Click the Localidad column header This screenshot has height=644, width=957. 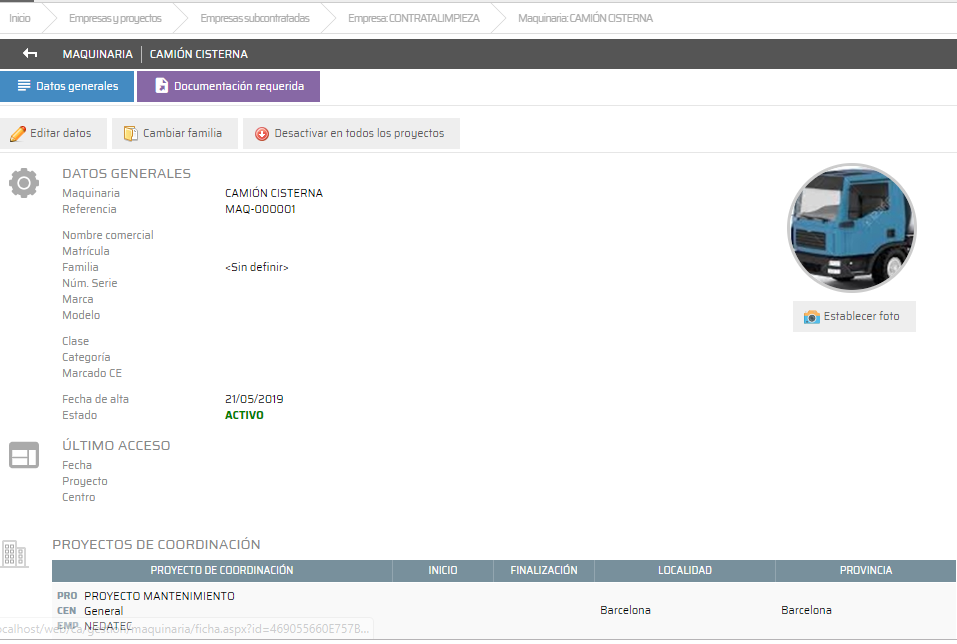pyautogui.click(x=684, y=570)
